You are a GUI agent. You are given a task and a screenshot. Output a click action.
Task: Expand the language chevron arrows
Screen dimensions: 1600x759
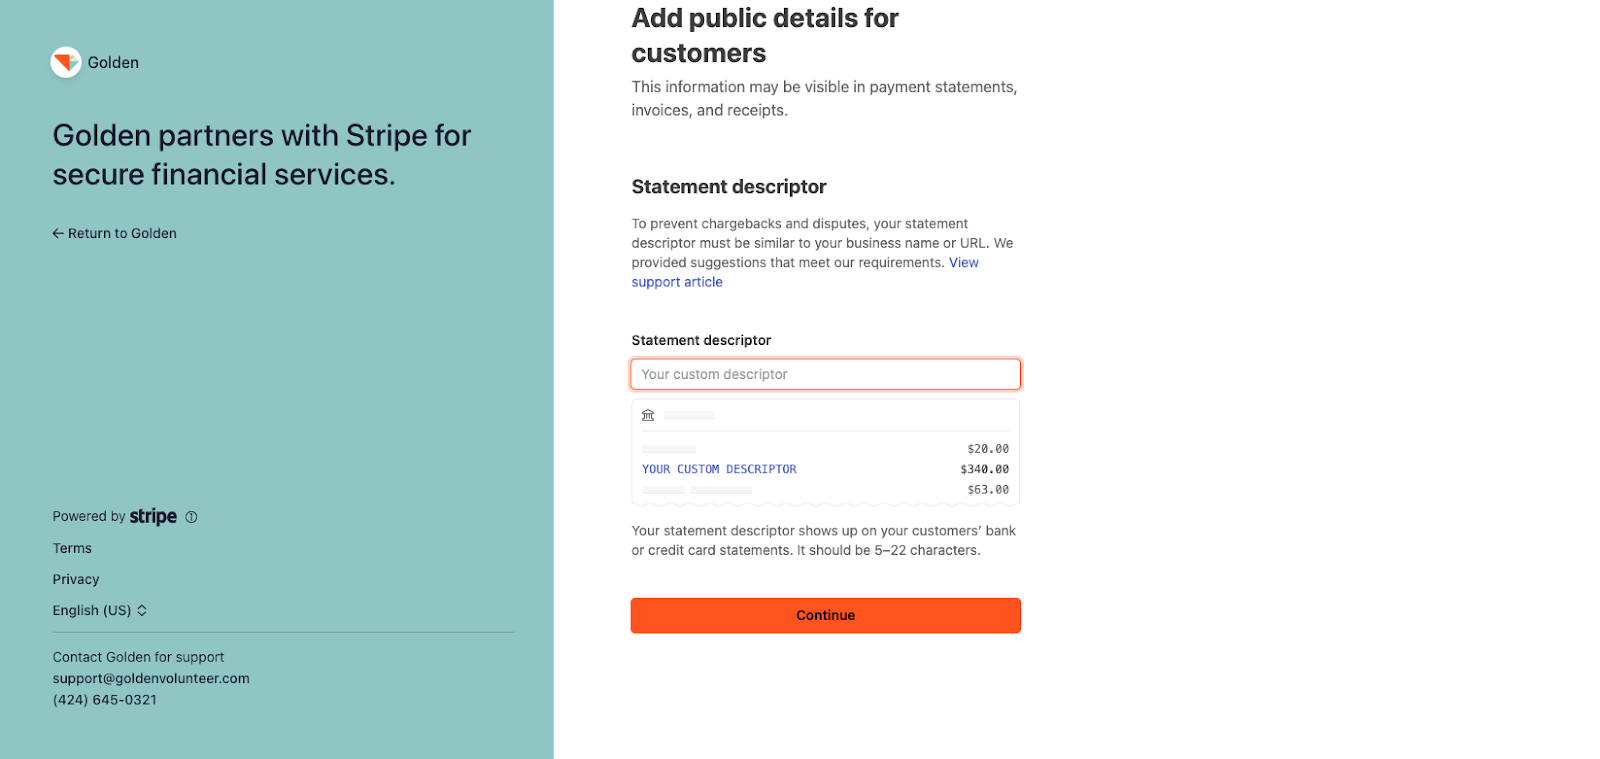pos(142,610)
